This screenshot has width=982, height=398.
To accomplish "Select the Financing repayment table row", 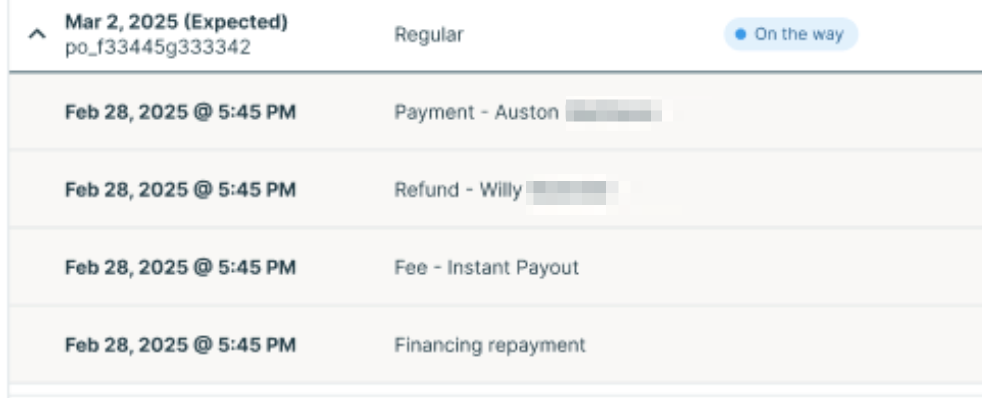I will pos(495,344).
